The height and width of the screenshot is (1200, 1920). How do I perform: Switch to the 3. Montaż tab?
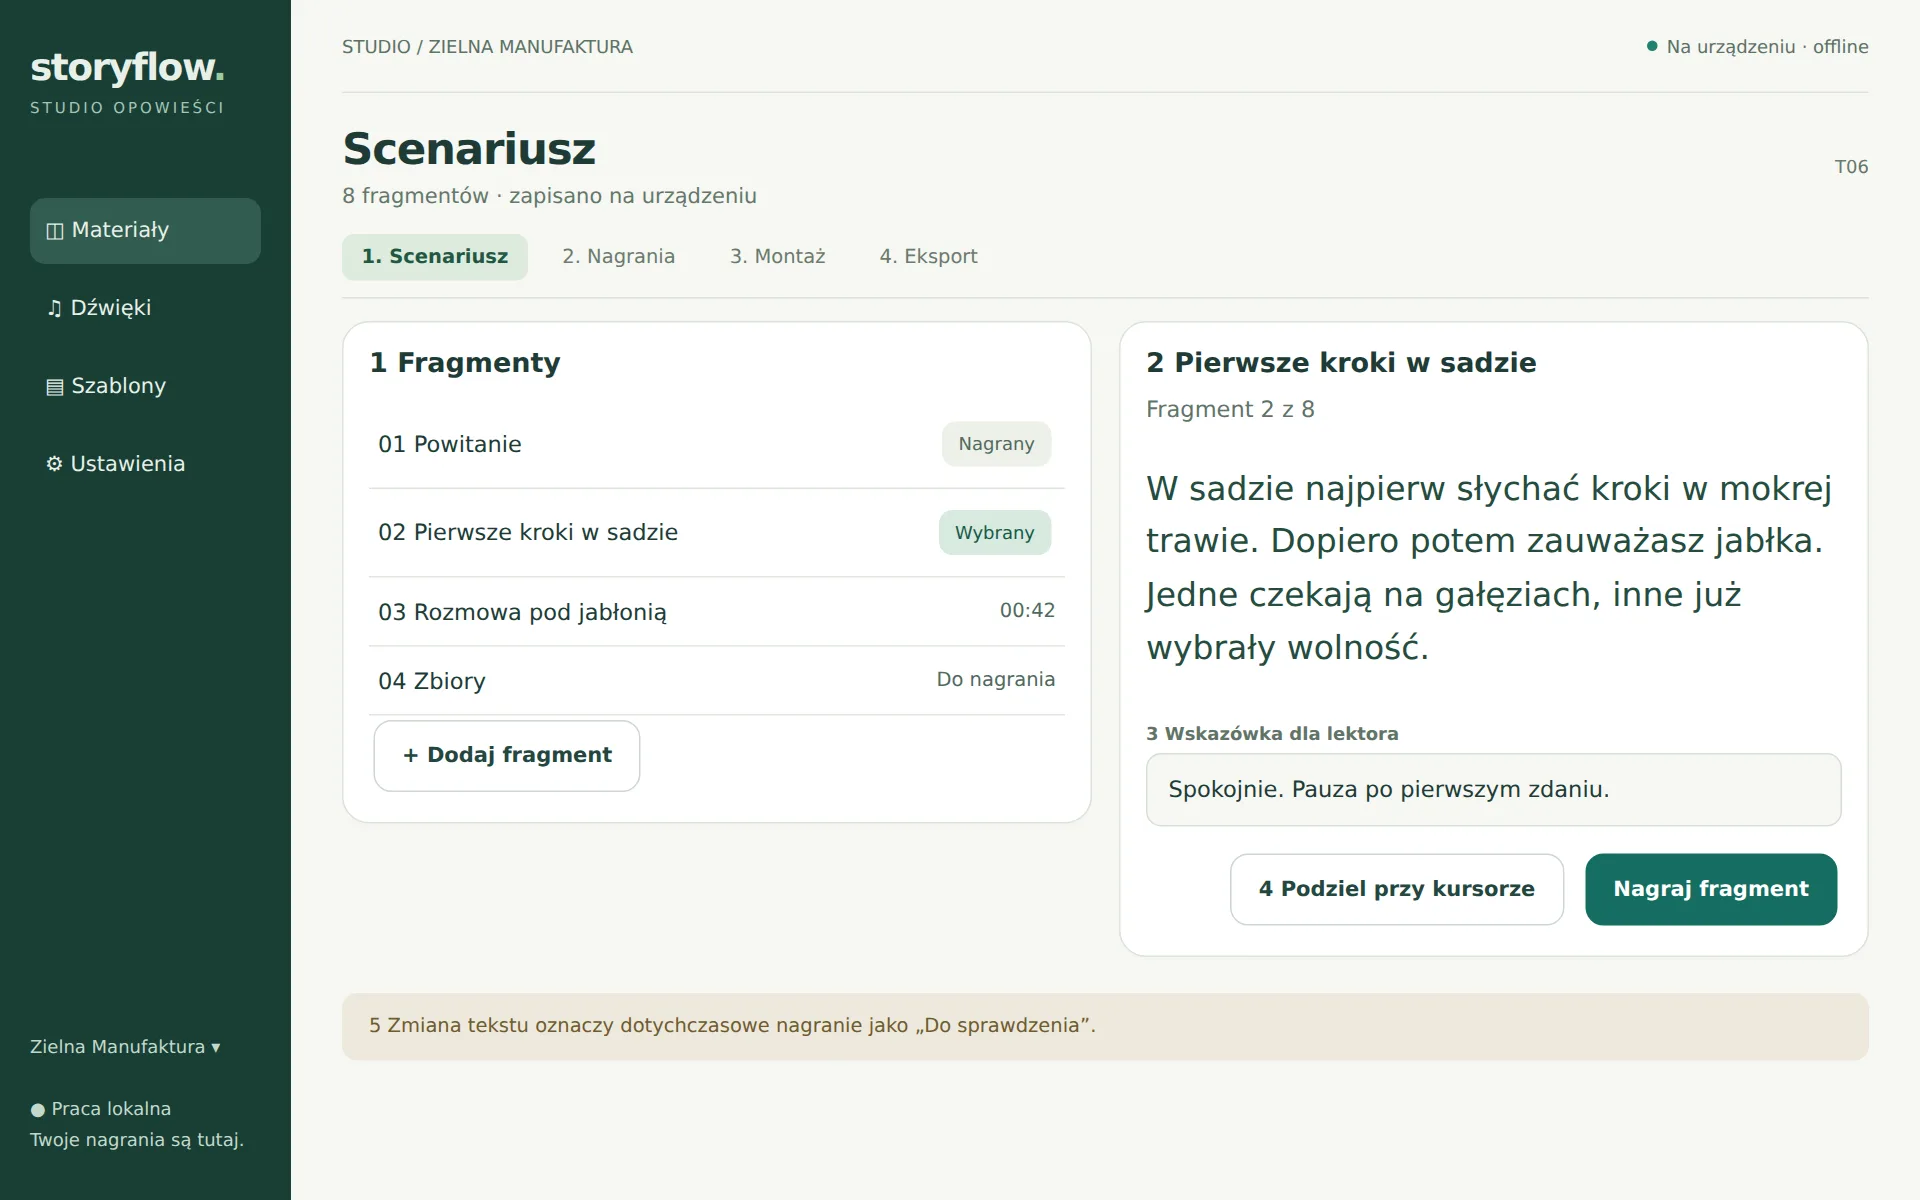777,257
